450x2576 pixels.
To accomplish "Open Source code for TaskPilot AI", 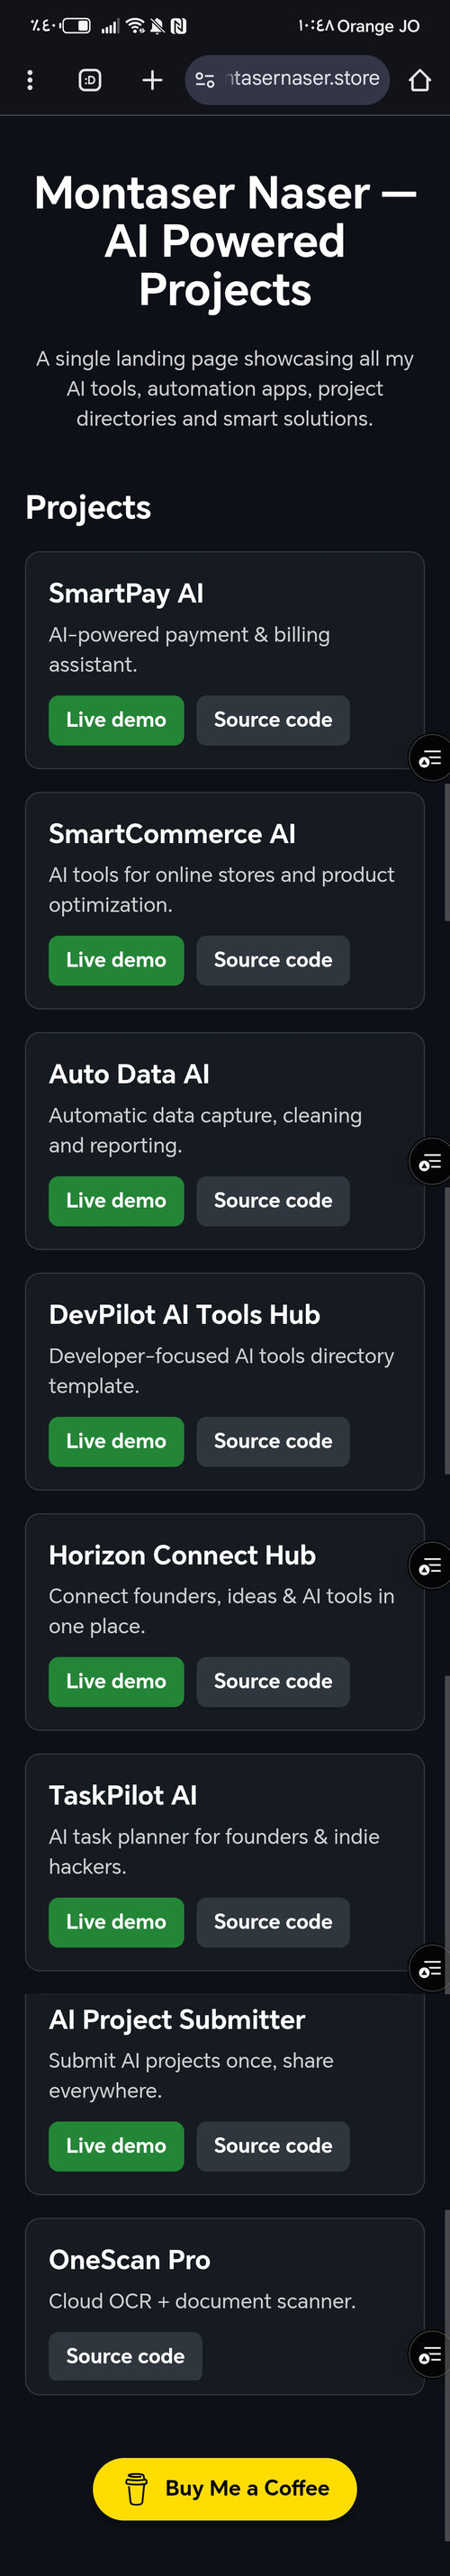I will pos(273,1922).
